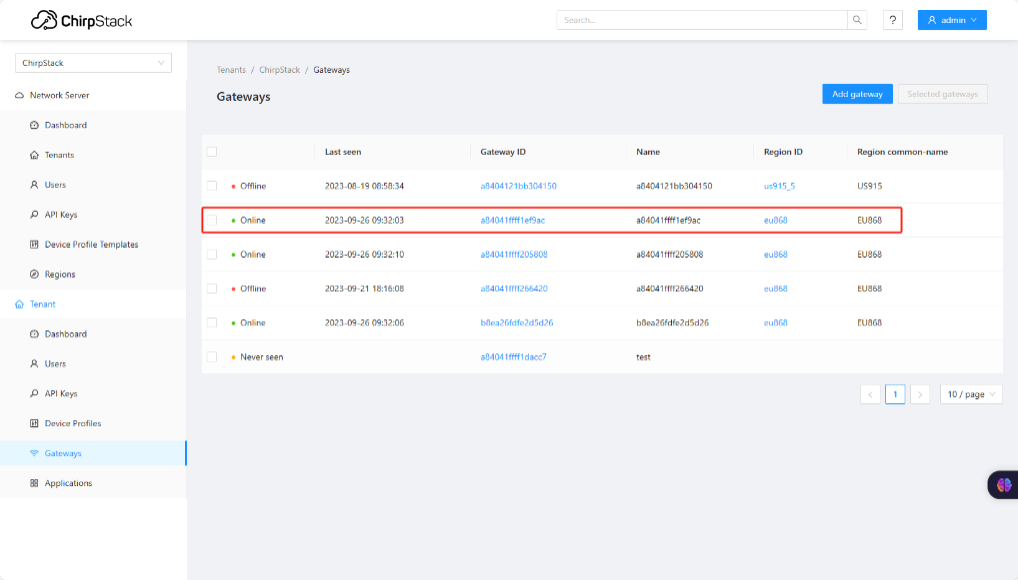Click the Tenants sidebar icon

click(x=34, y=155)
